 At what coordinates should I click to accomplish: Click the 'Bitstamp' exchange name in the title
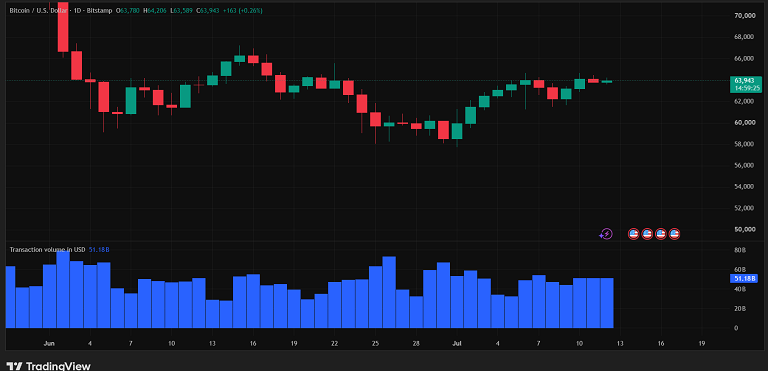98,10
